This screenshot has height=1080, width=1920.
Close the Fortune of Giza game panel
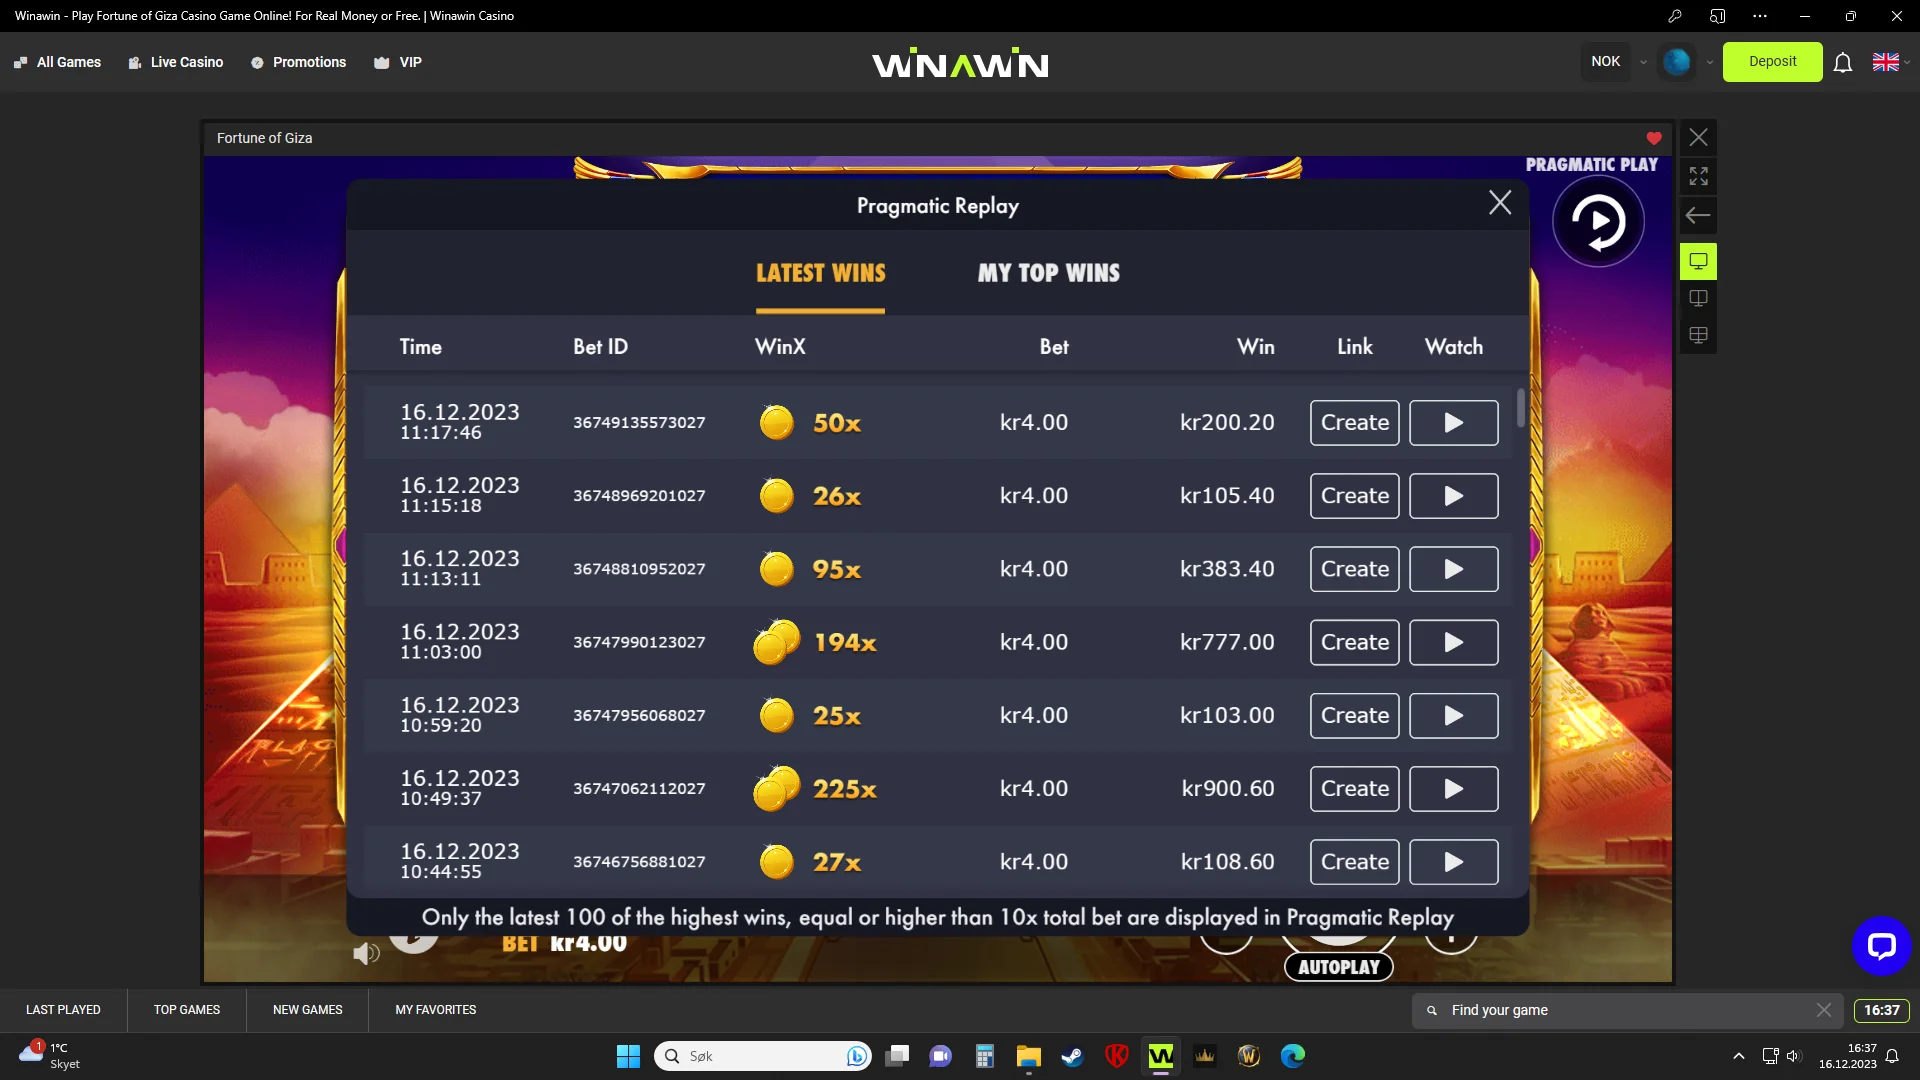(x=1698, y=138)
